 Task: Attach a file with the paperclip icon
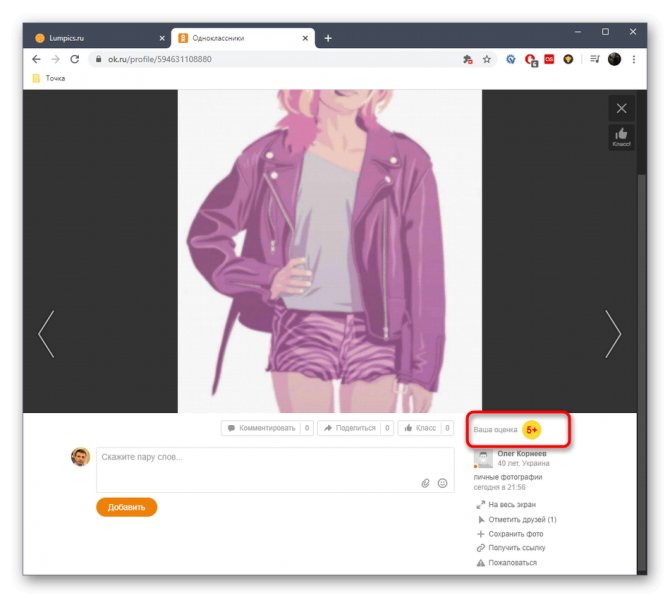point(426,483)
